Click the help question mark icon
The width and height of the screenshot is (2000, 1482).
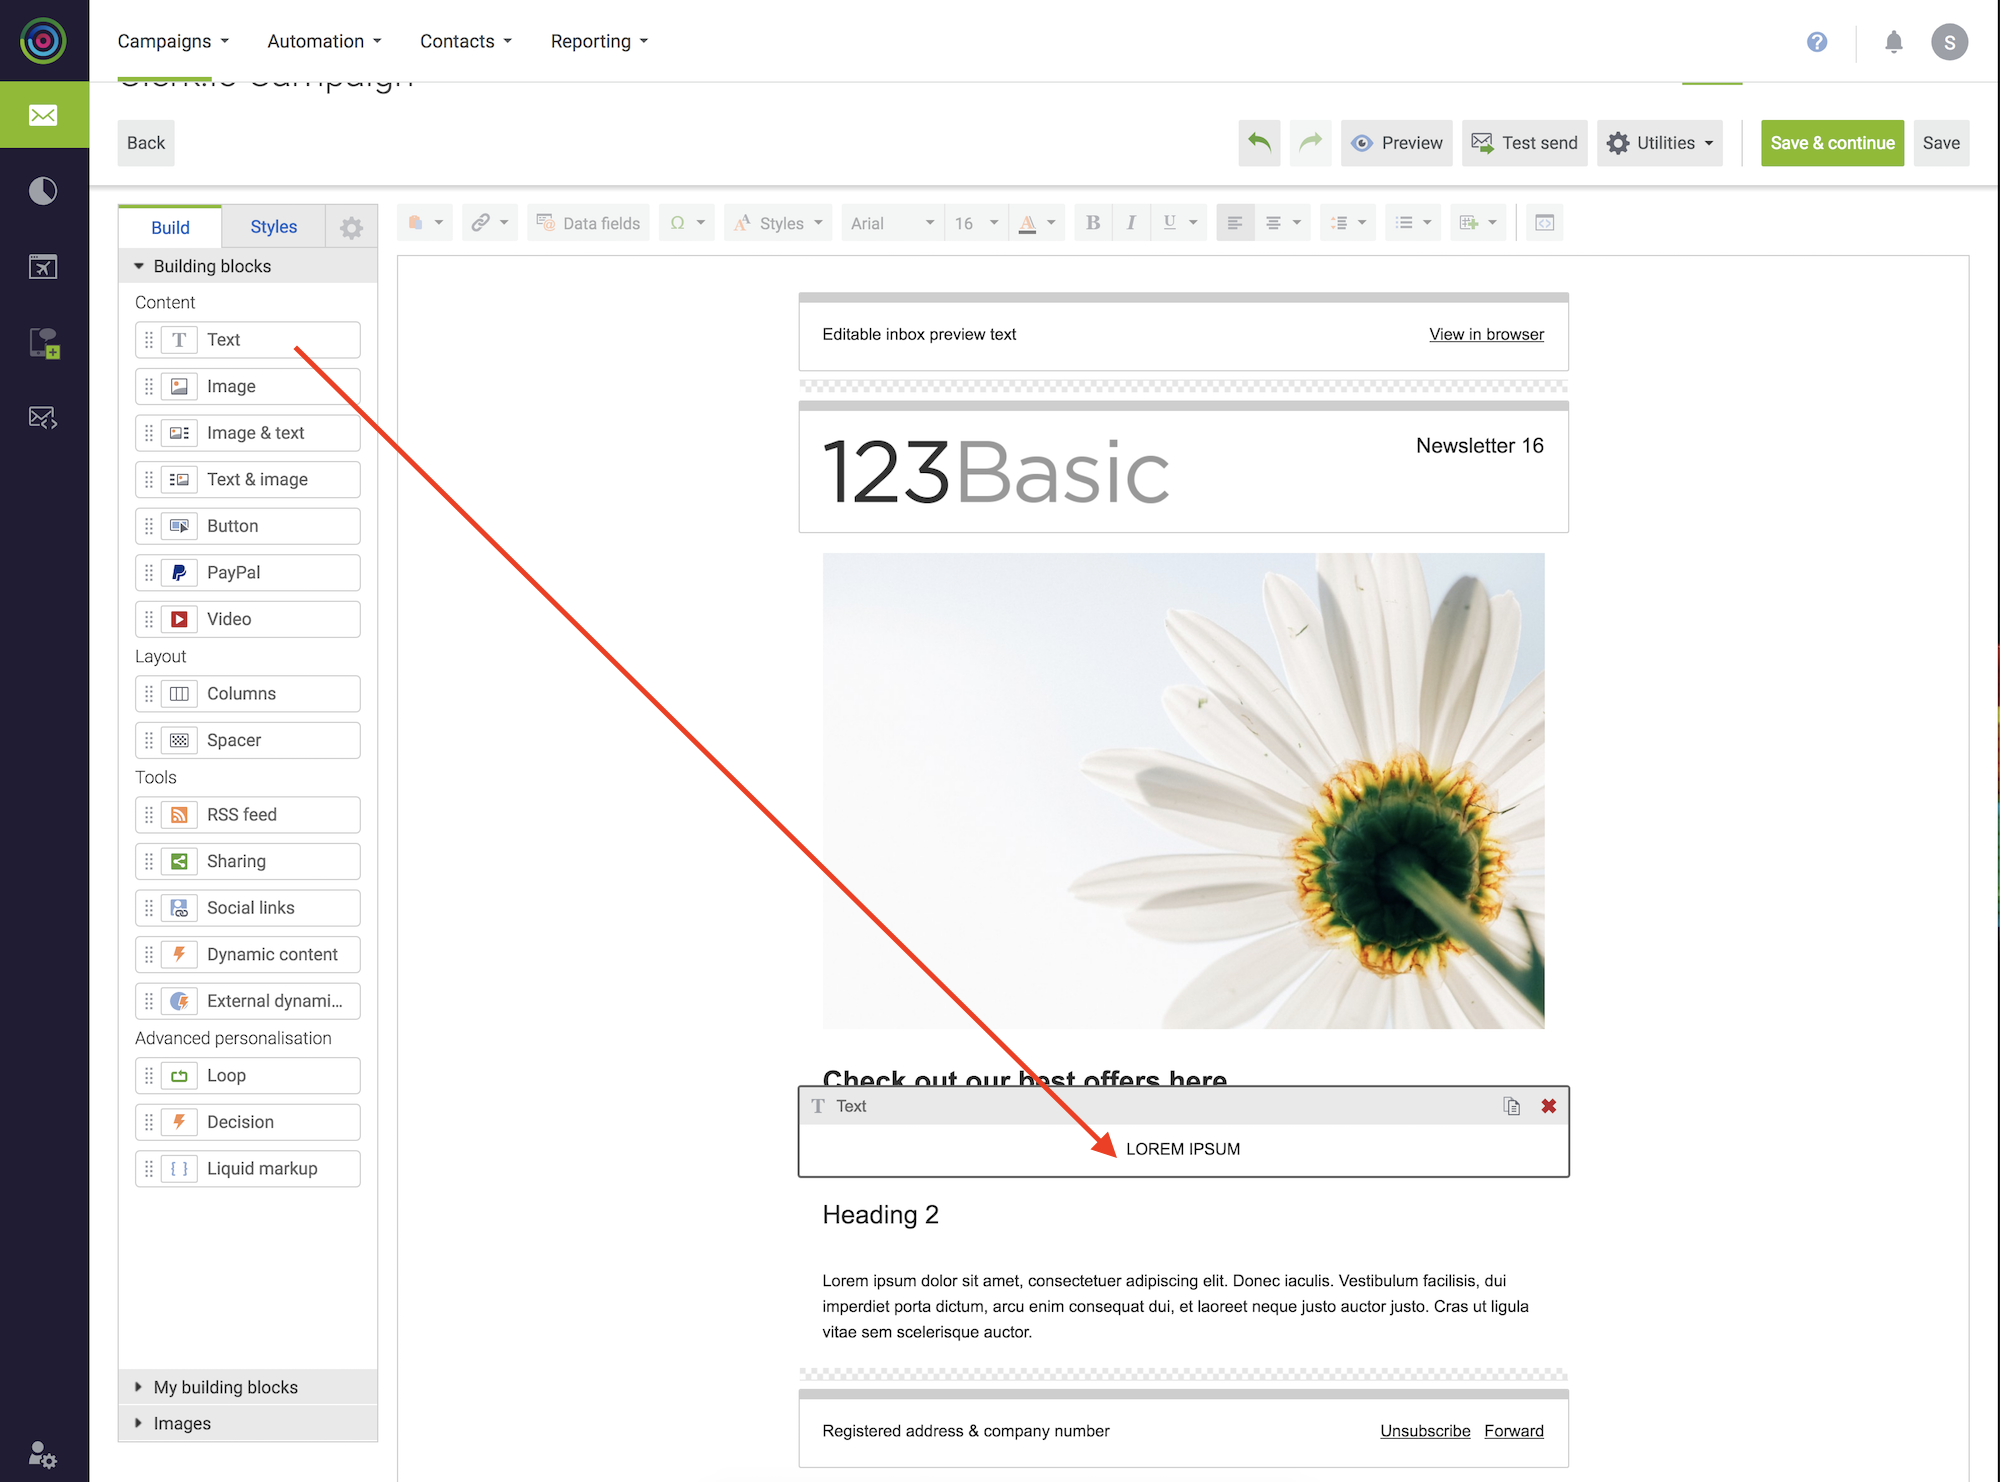pos(1817,42)
